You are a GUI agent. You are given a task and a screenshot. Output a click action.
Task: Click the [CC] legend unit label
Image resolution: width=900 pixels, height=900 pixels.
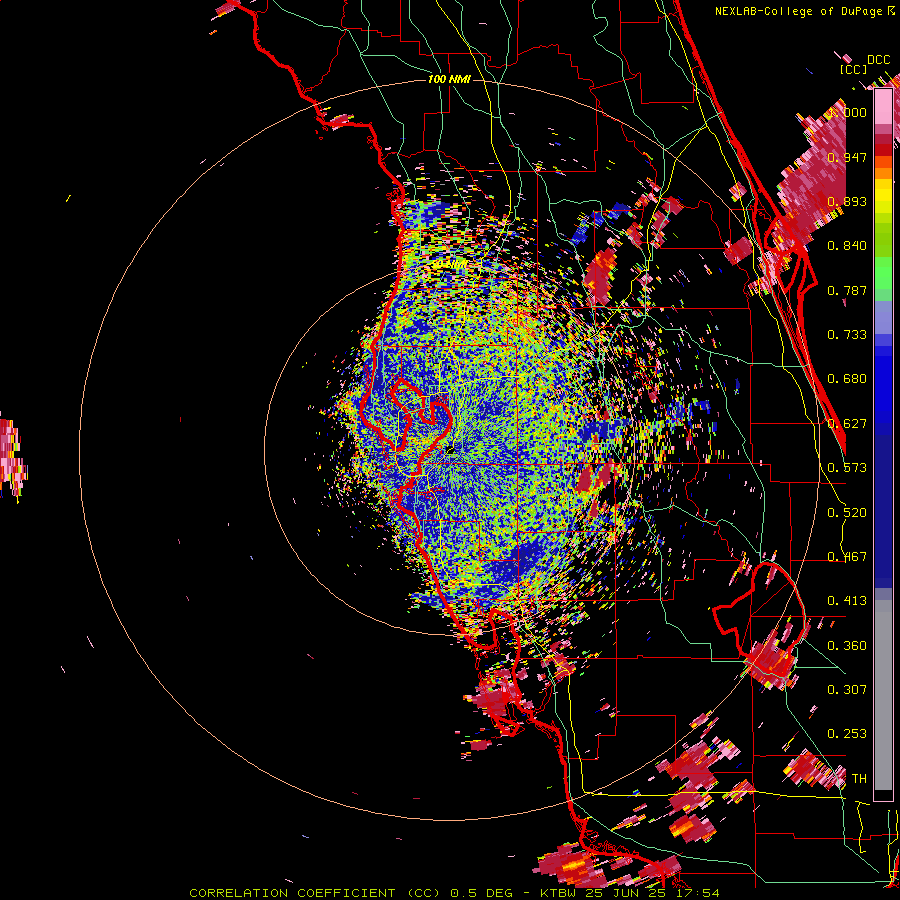coord(853,69)
